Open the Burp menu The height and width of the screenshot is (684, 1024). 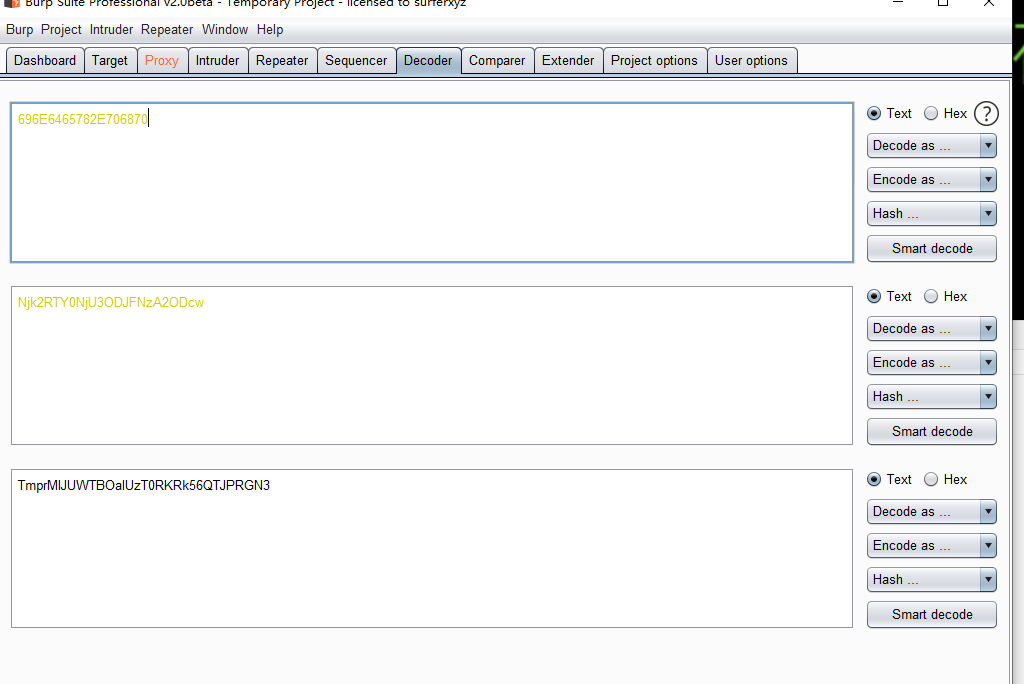pyautogui.click(x=20, y=29)
